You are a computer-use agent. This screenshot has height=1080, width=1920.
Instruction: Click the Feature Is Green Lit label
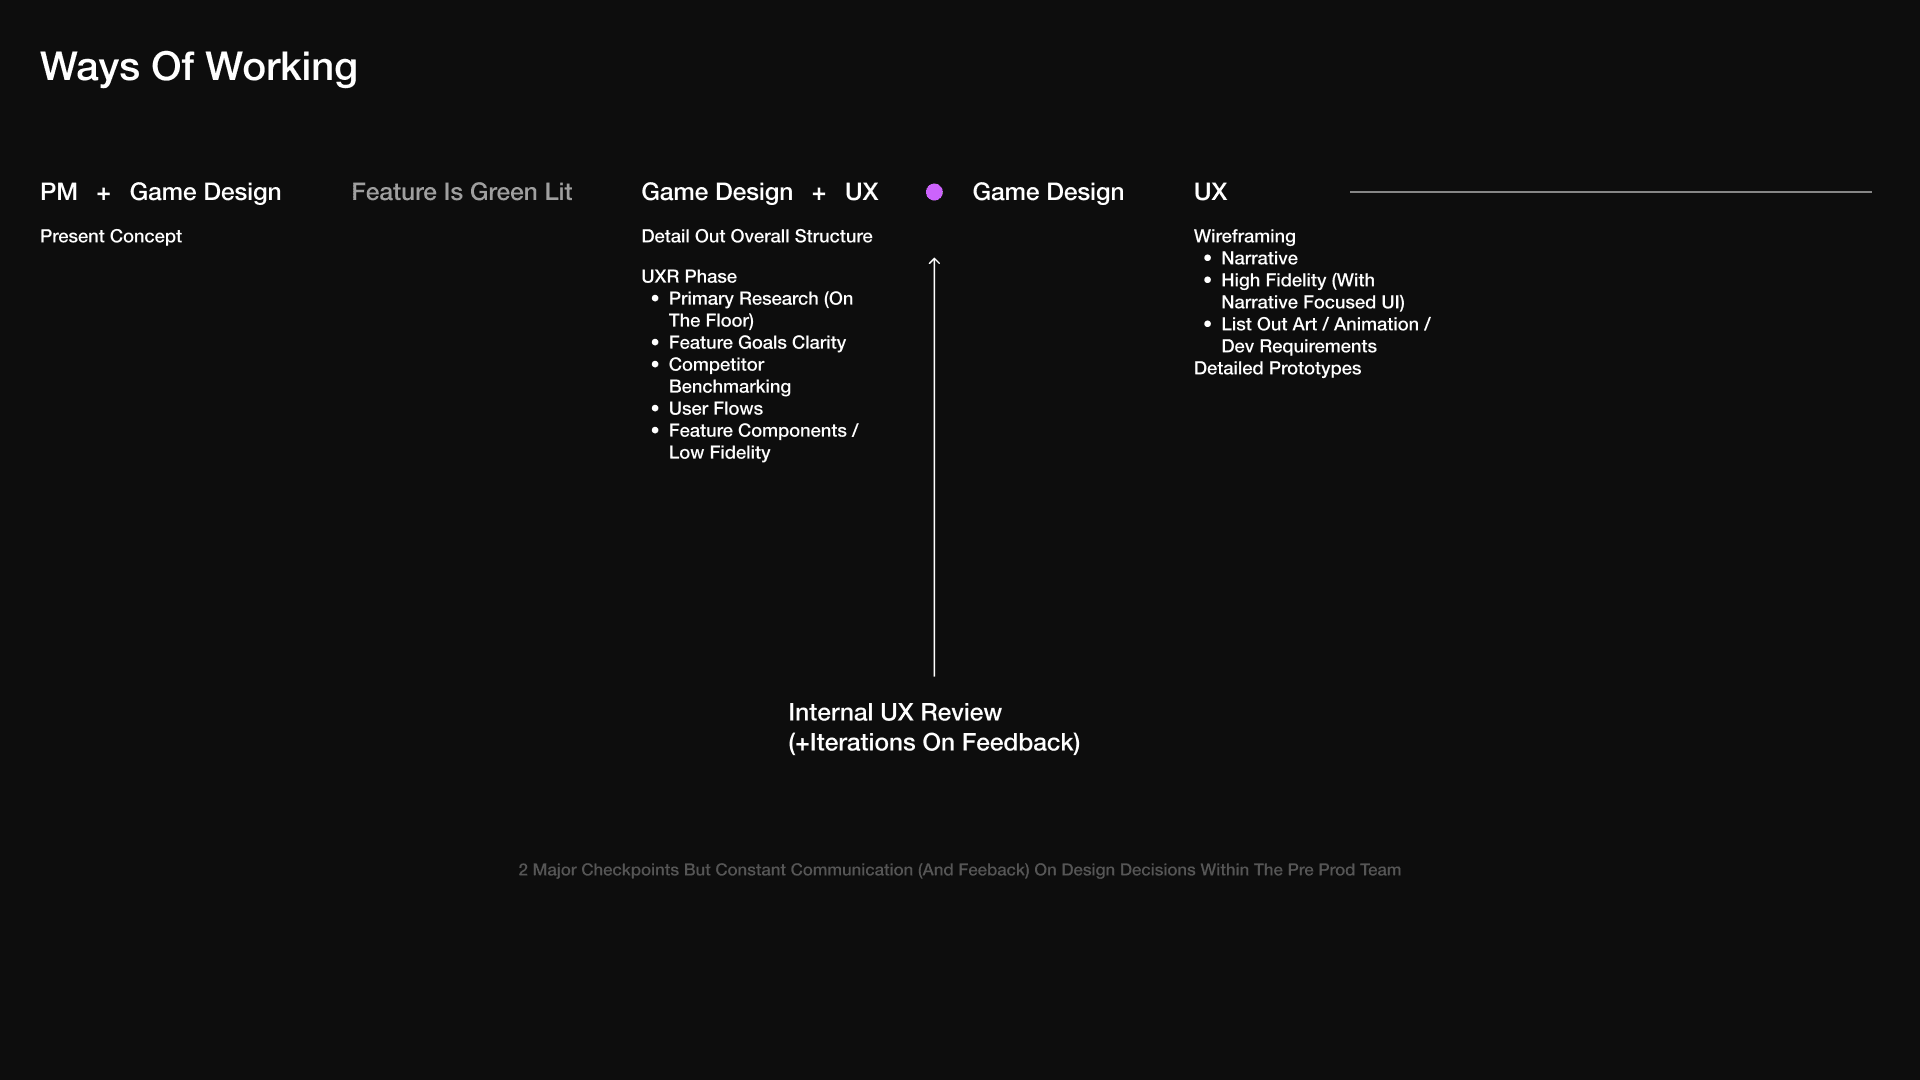coord(461,192)
